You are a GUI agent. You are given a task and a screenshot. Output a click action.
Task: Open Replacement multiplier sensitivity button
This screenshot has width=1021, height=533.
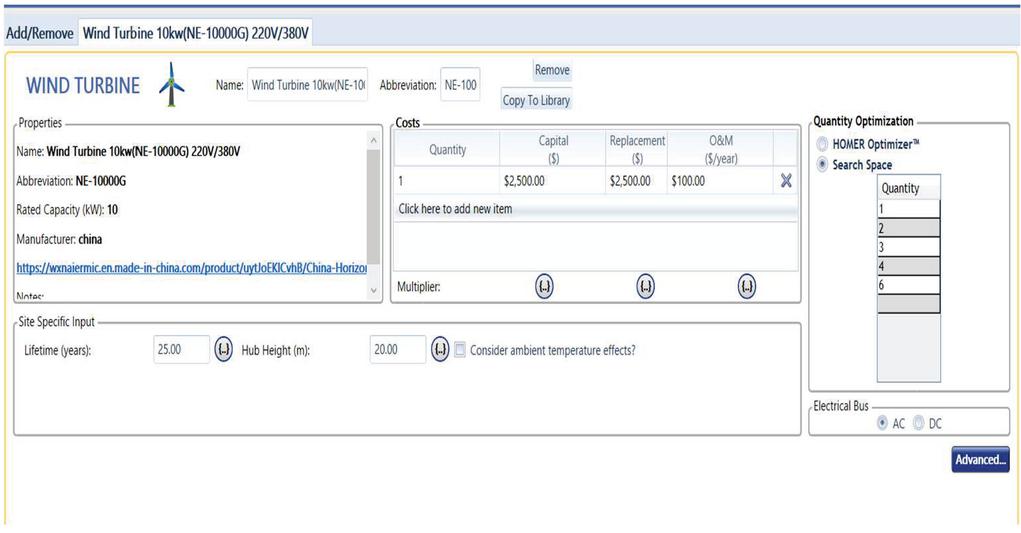[x=646, y=286]
